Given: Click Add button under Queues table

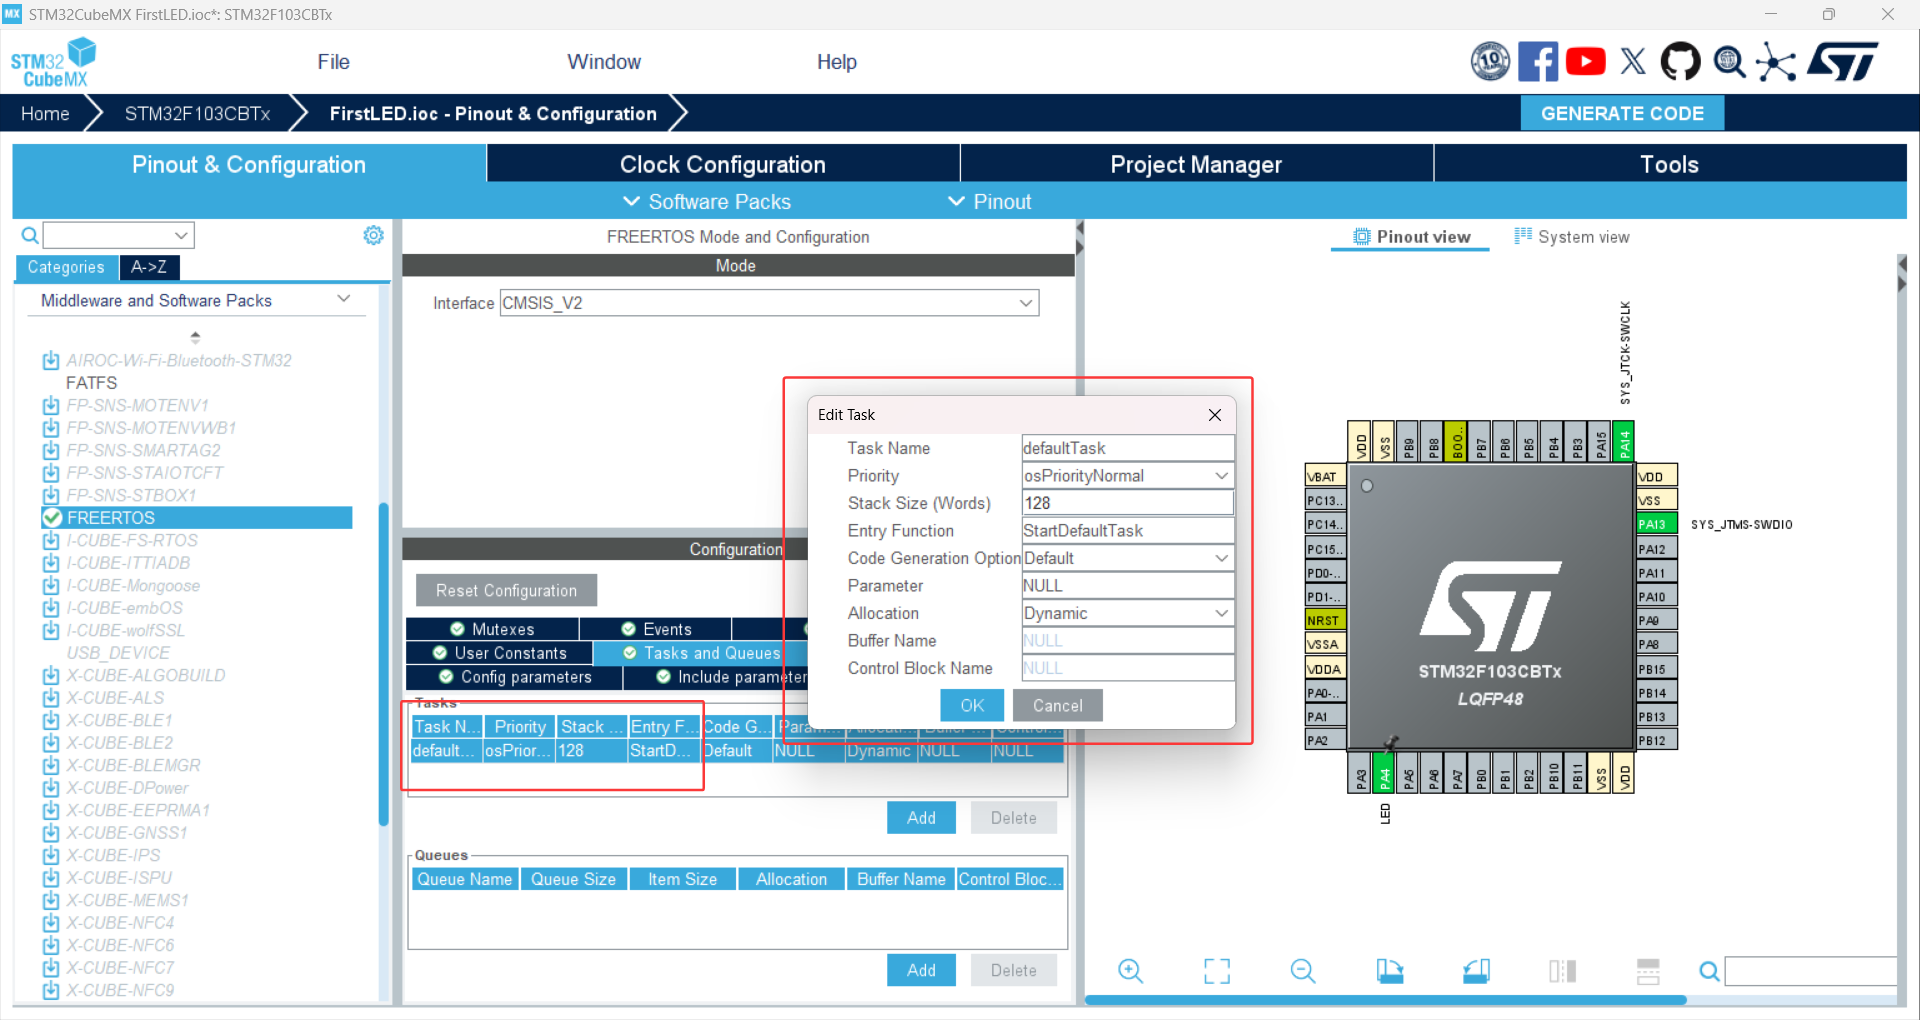Looking at the screenshot, I should (x=921, y=970).
